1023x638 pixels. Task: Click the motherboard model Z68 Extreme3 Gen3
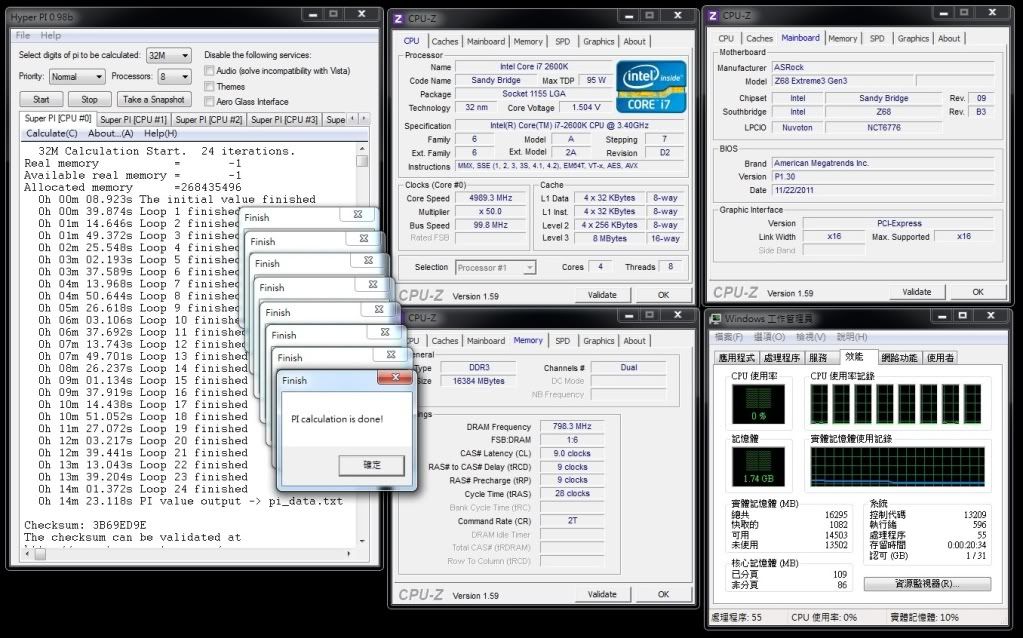click(843, 81)
